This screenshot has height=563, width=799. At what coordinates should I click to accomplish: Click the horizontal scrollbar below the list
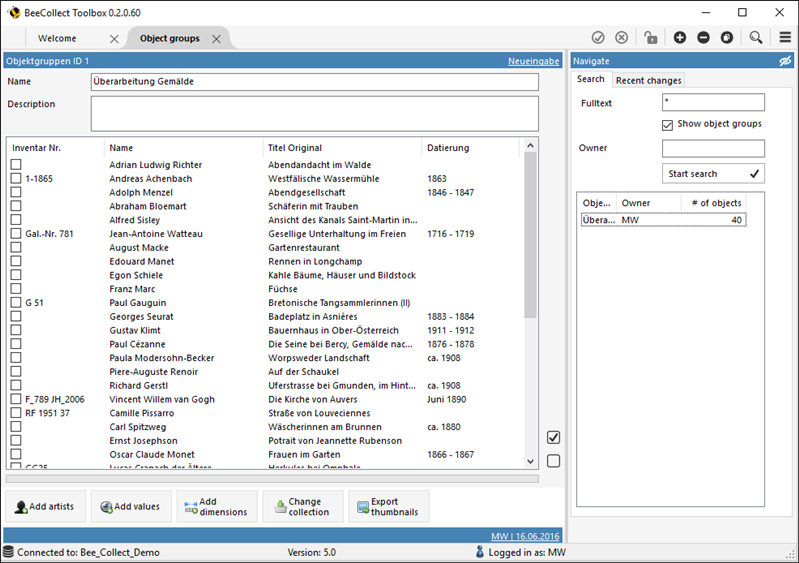pos(272,479)
